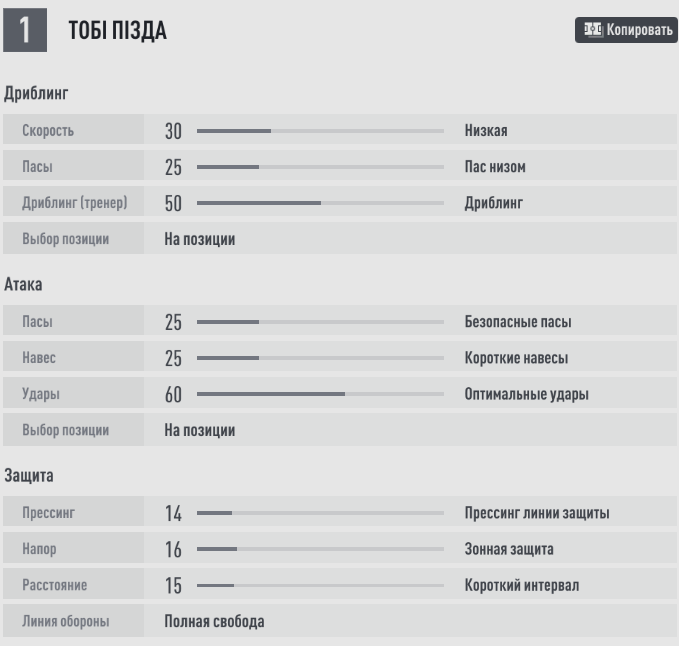Click the Копировать copy button
Screen dimensions: 679x646
point(626,31)
